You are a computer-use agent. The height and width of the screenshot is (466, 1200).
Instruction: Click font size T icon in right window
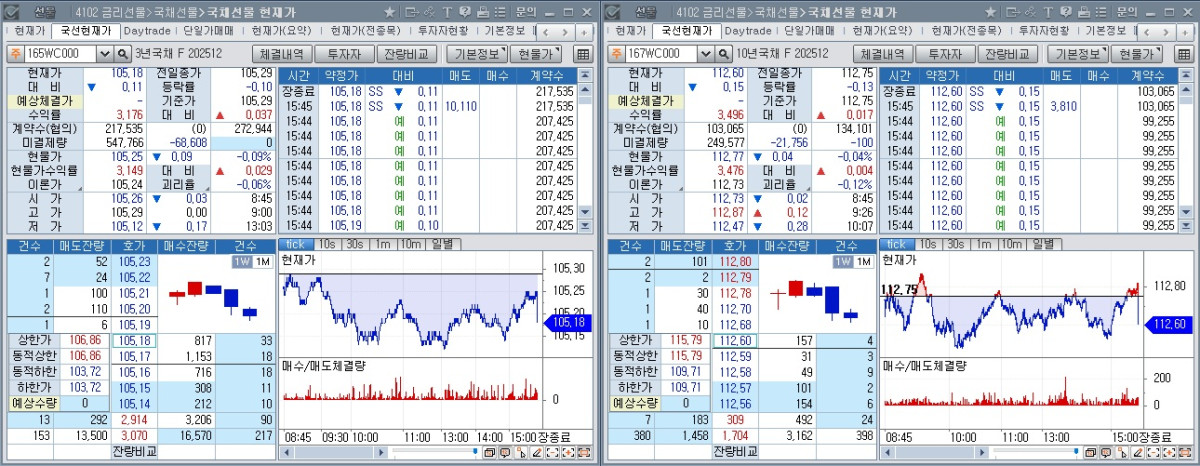coord(1046,12)
